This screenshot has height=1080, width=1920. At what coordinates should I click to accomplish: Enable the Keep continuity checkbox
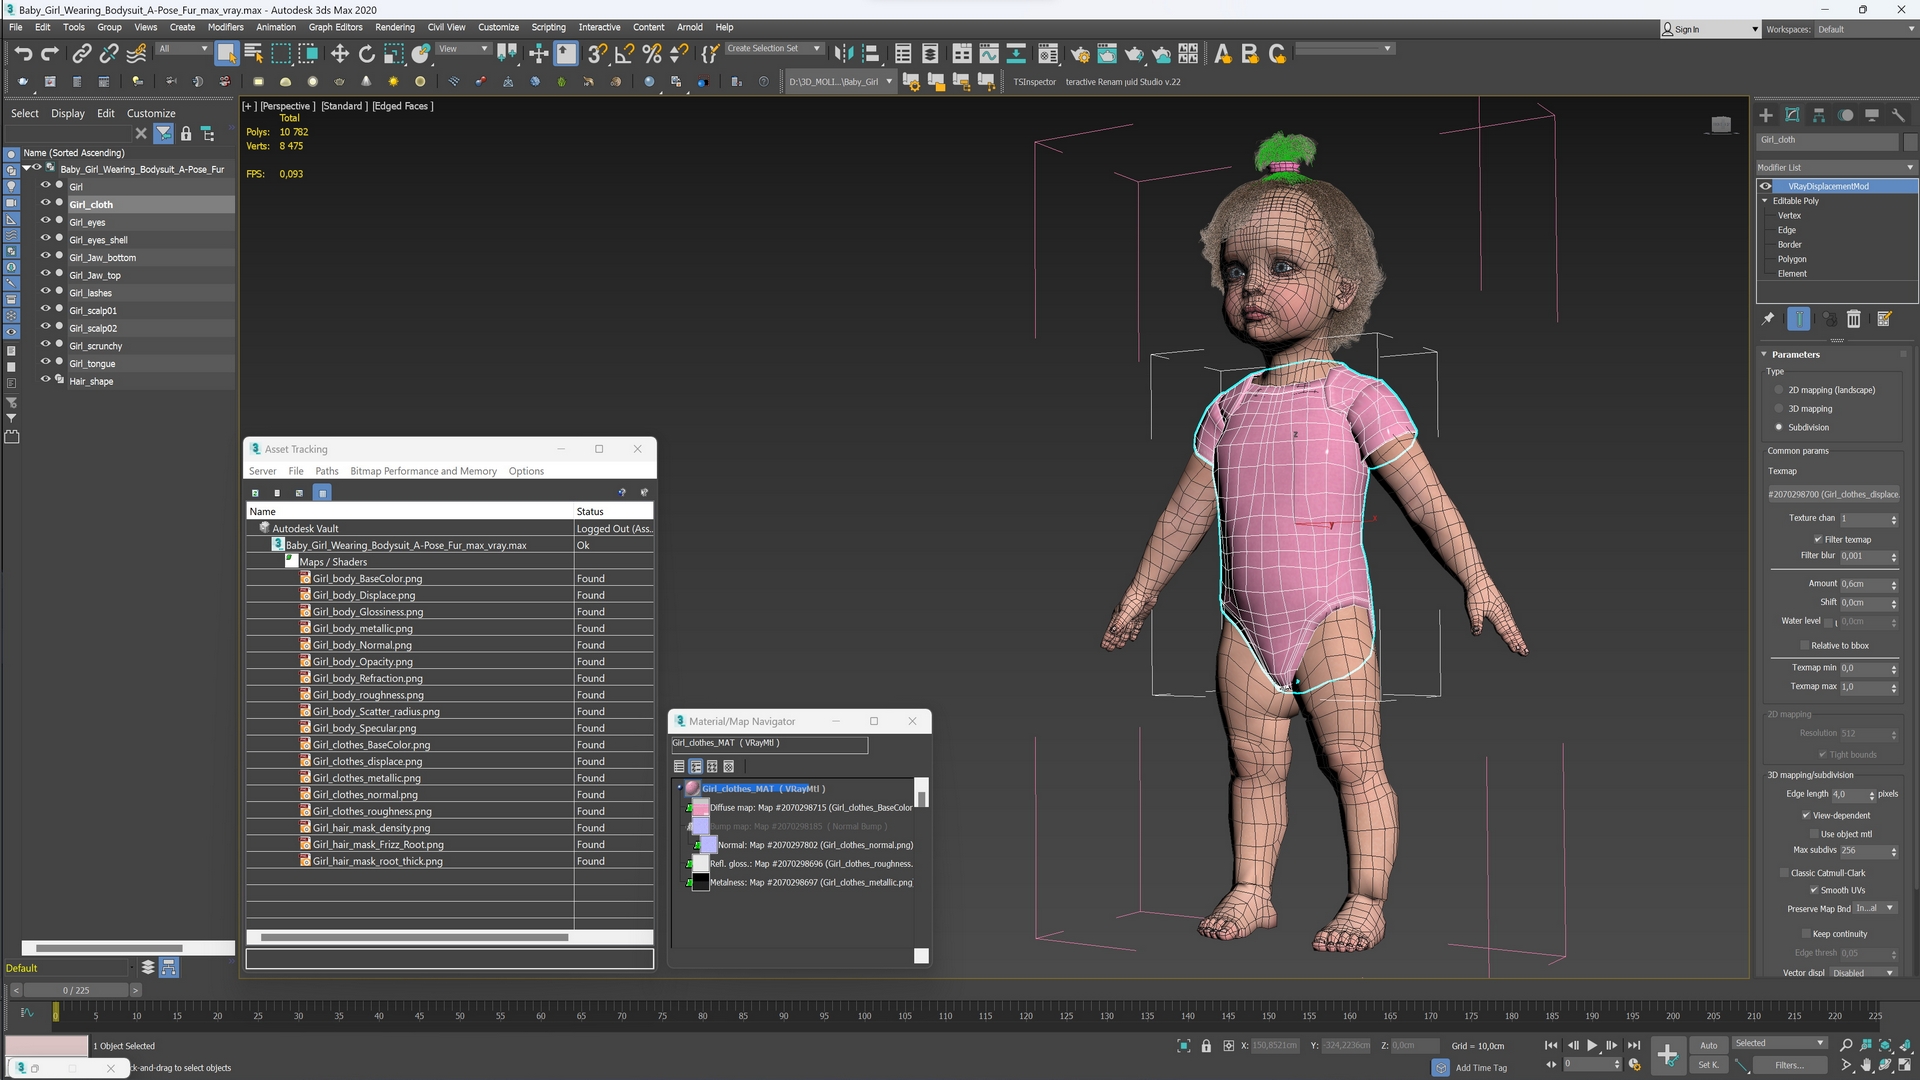1806,934
